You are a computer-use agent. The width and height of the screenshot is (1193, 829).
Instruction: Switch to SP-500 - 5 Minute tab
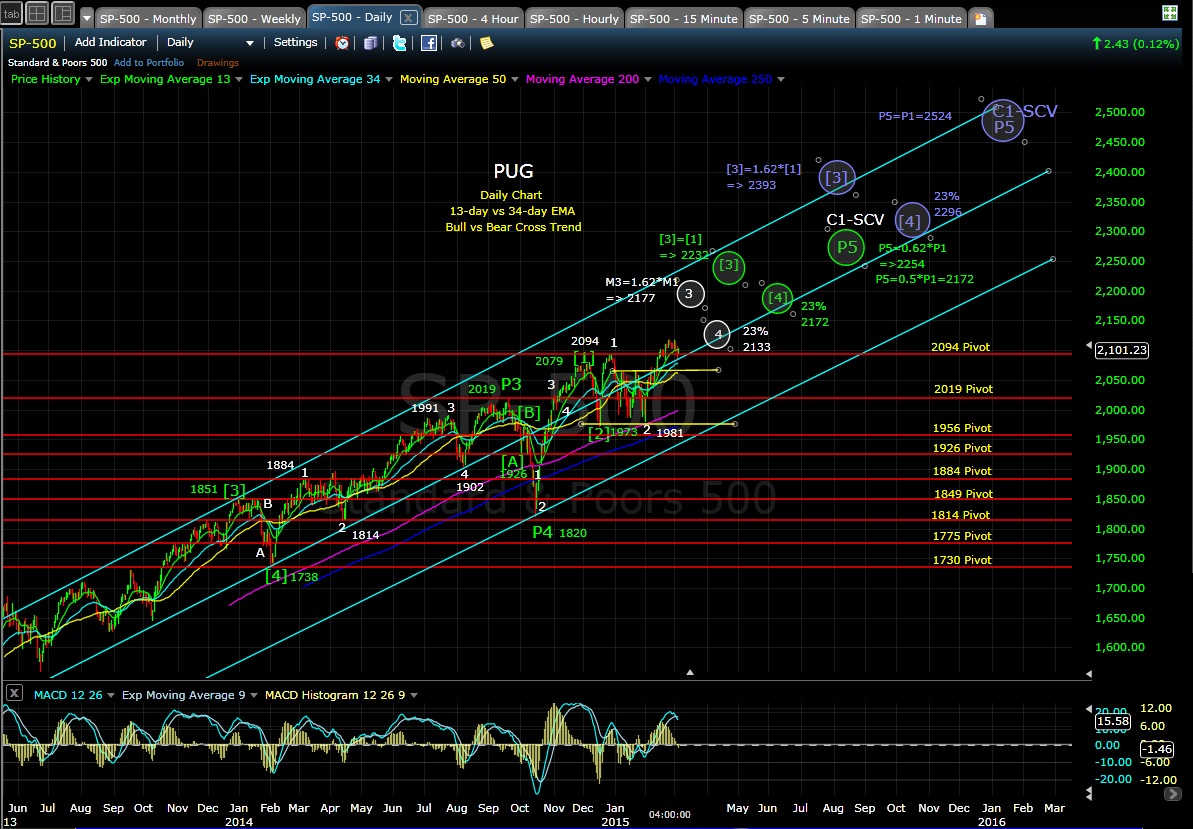tap(799, 18)
